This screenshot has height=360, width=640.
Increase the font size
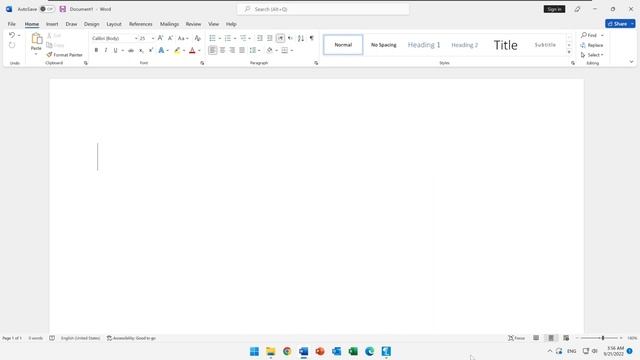(x=160, y=38)
